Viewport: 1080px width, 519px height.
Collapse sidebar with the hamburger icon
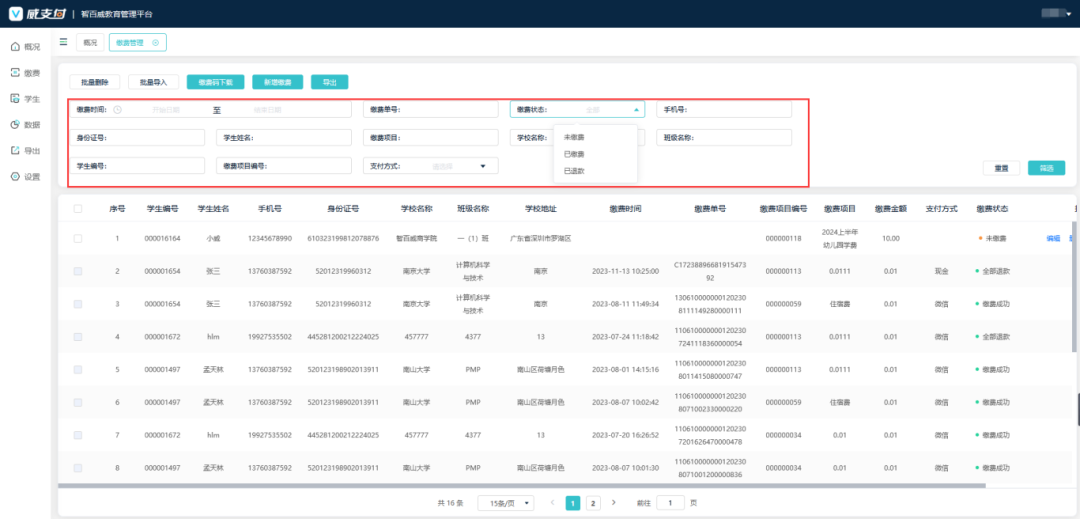pos(64,42)
